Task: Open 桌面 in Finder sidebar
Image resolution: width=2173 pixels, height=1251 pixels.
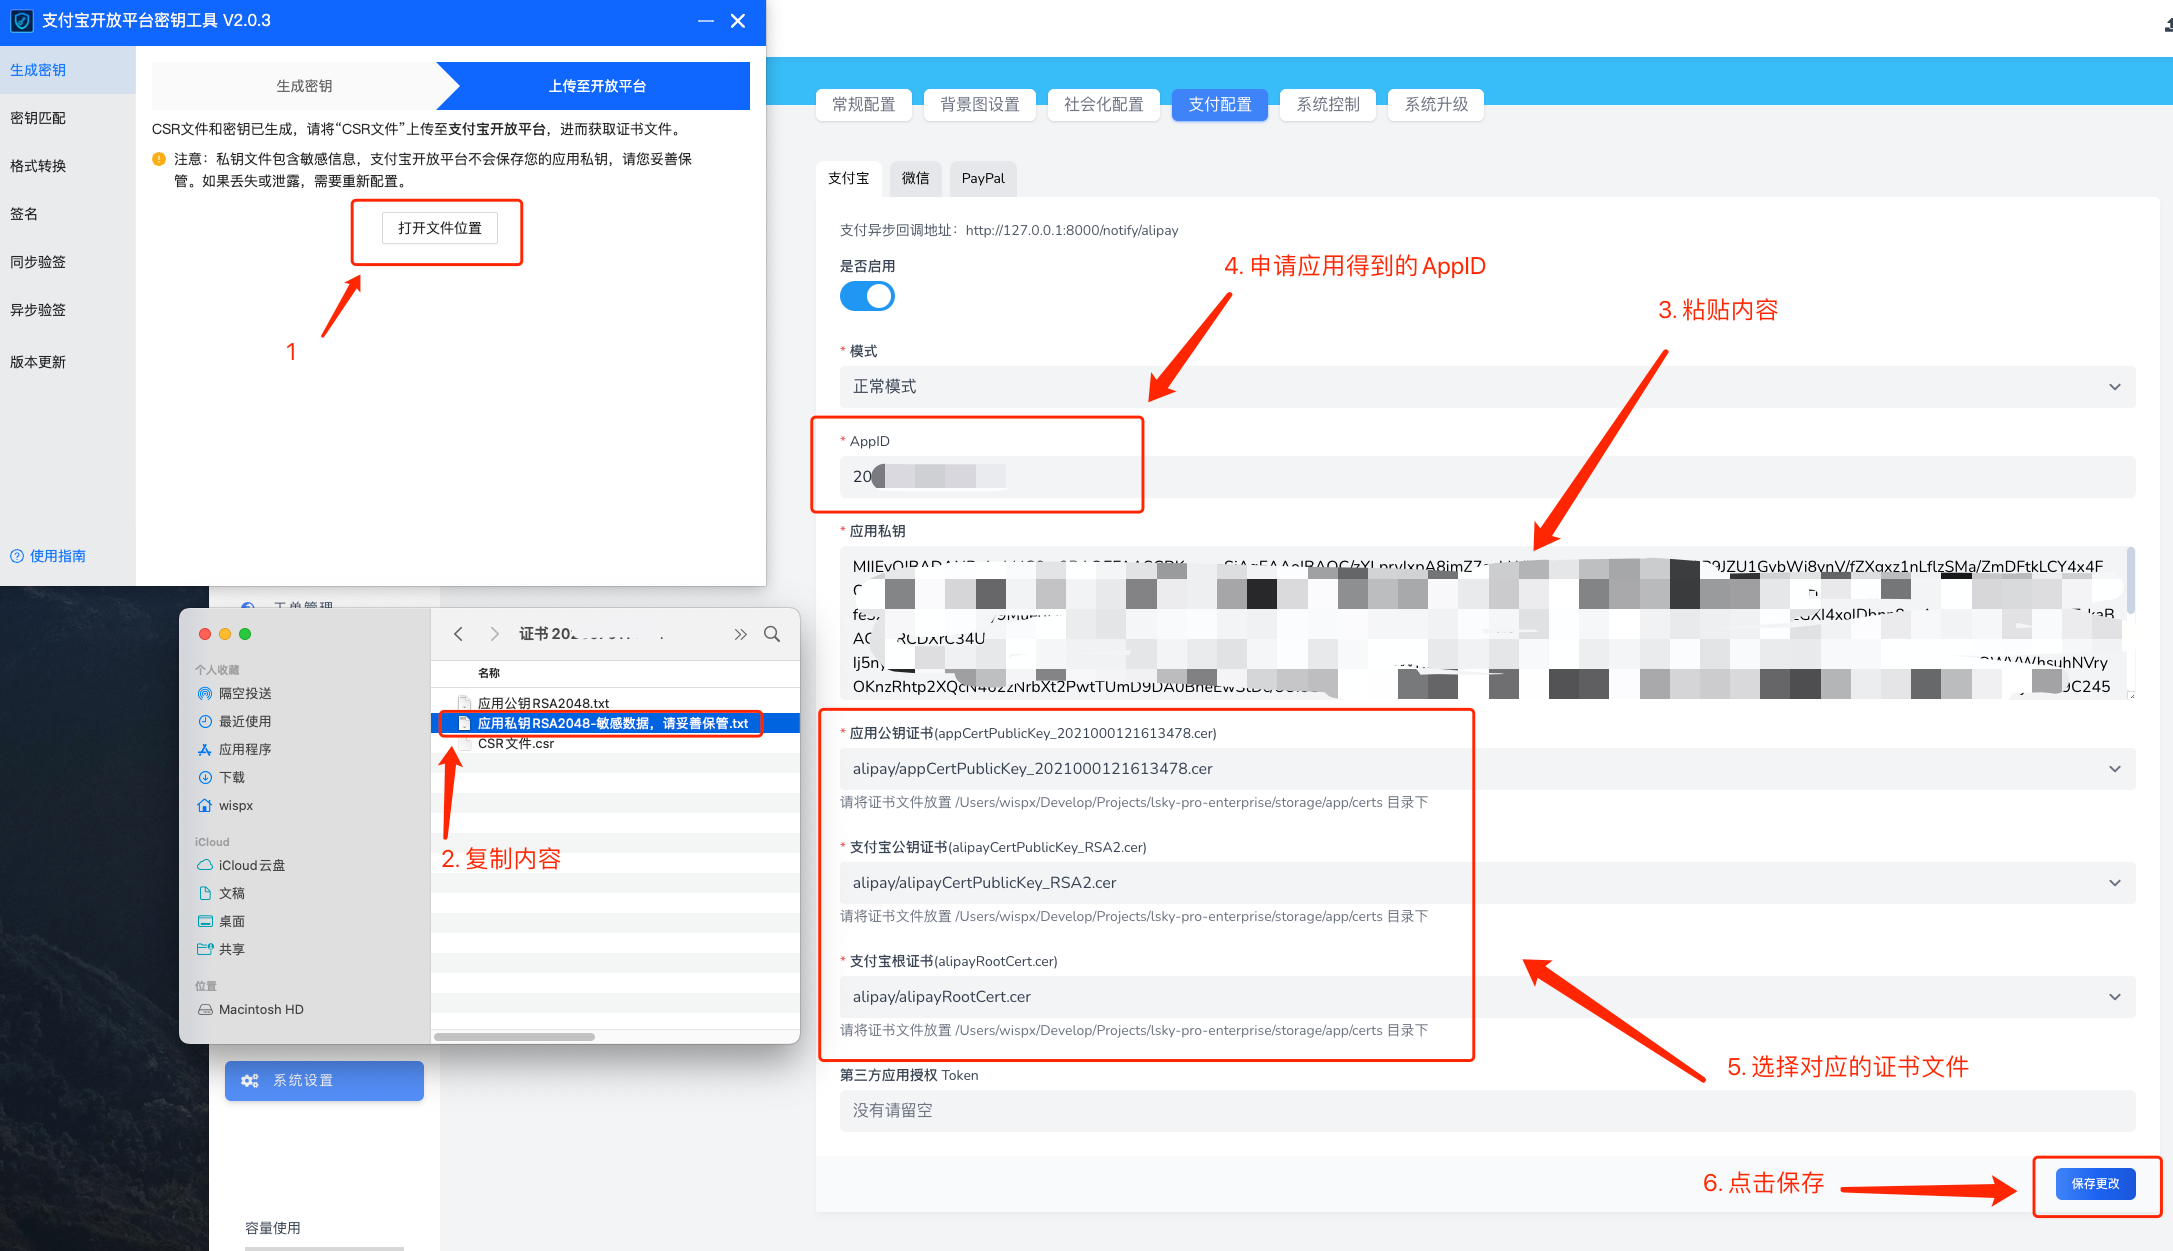Action: pyautogui.click(x=222, y=921)
